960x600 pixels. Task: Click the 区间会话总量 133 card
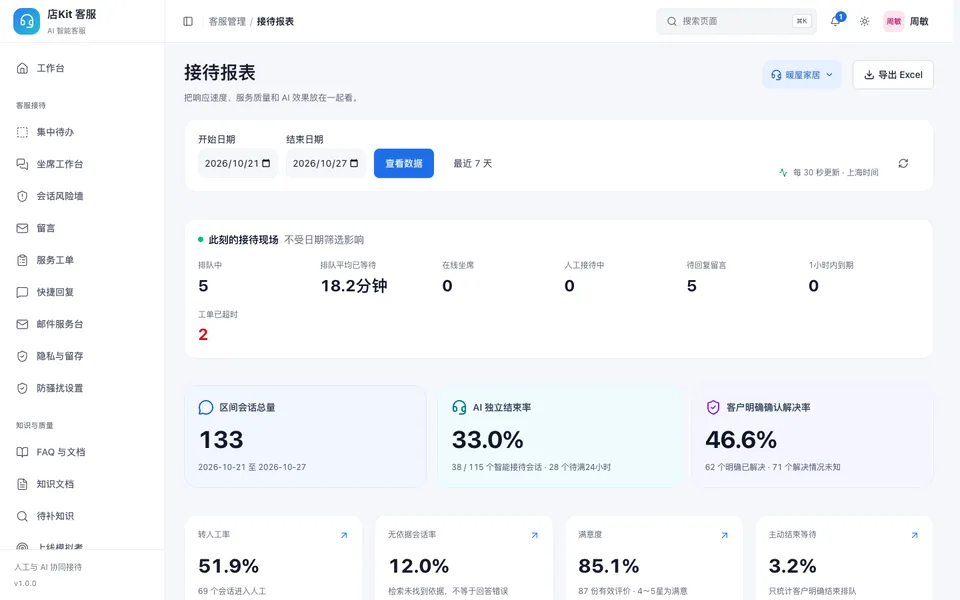[x=306, y=437]
